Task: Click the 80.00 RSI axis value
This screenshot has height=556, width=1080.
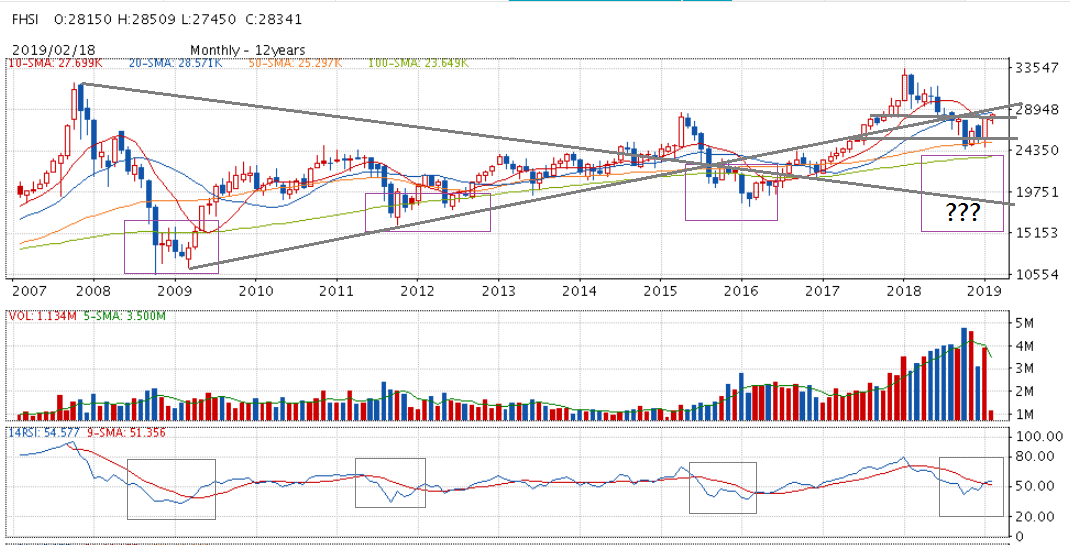Action: [1035, 456]
